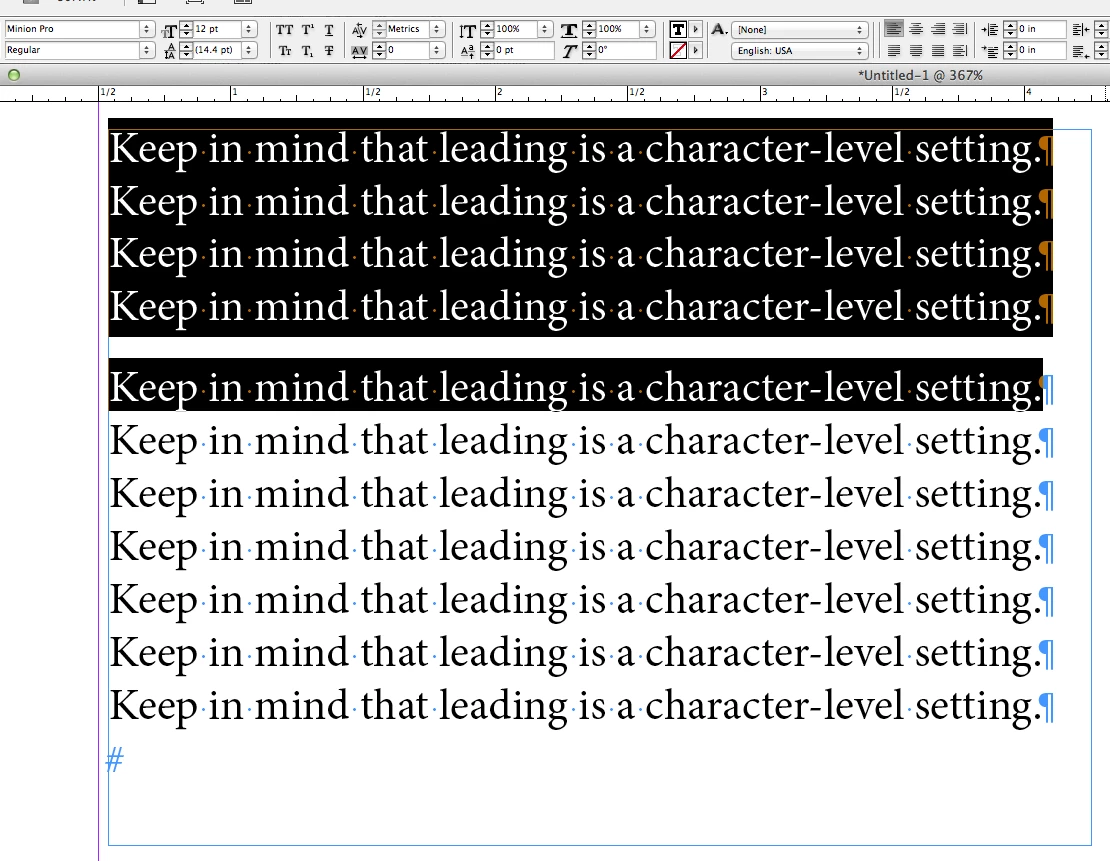The image size is (1110, 861).
Task: Open the 12 pt font size dropdown
Action: [248, 29]
